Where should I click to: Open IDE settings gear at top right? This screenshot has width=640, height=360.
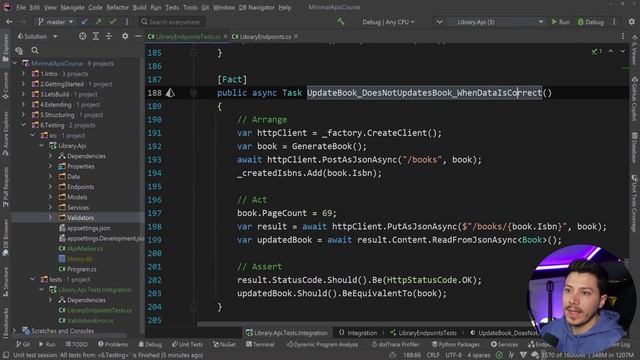coord(631,22)
